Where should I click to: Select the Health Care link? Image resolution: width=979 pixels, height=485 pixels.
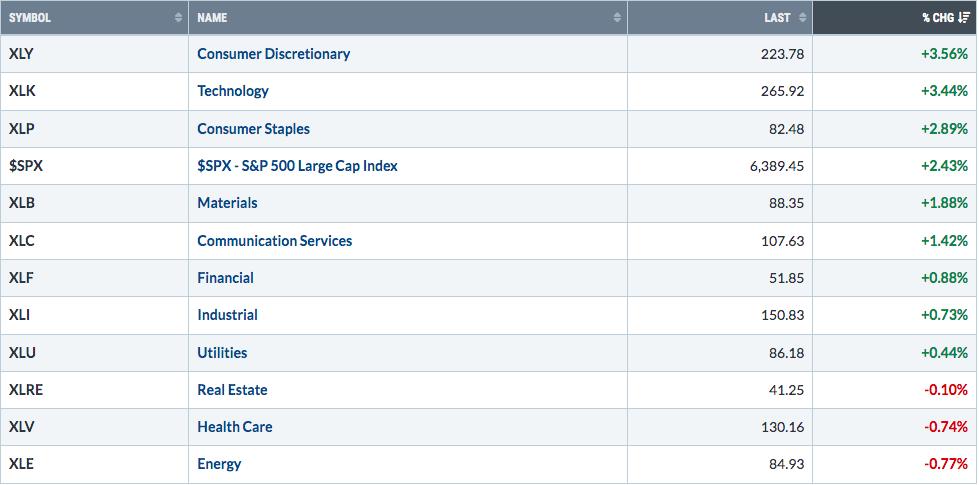tap(235, 427)
